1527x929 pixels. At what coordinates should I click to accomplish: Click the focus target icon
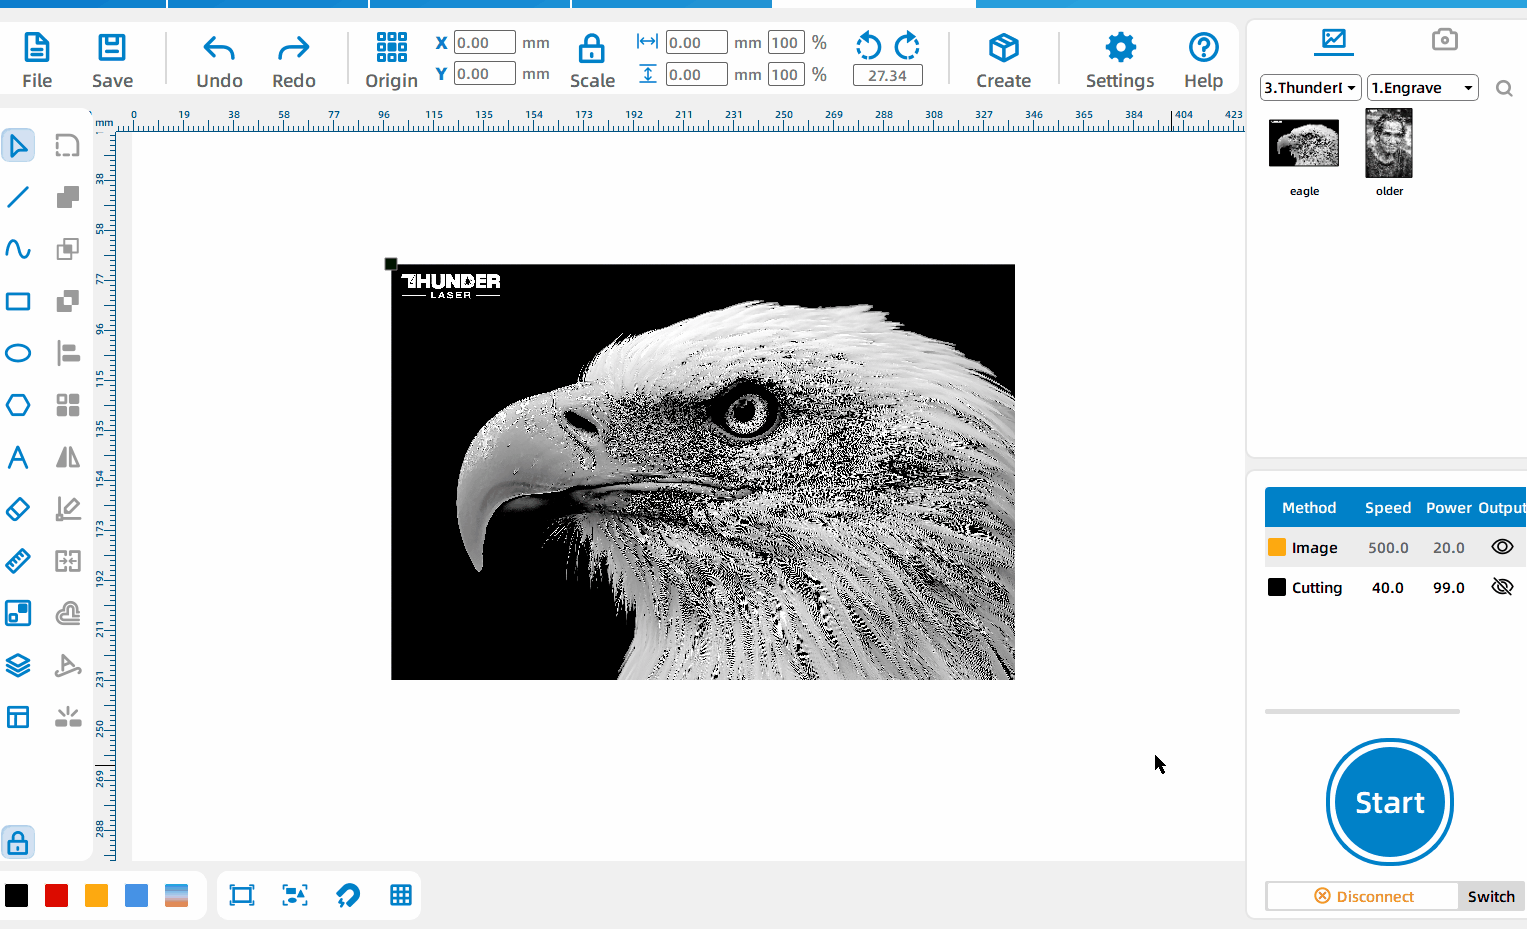(295, 895)
